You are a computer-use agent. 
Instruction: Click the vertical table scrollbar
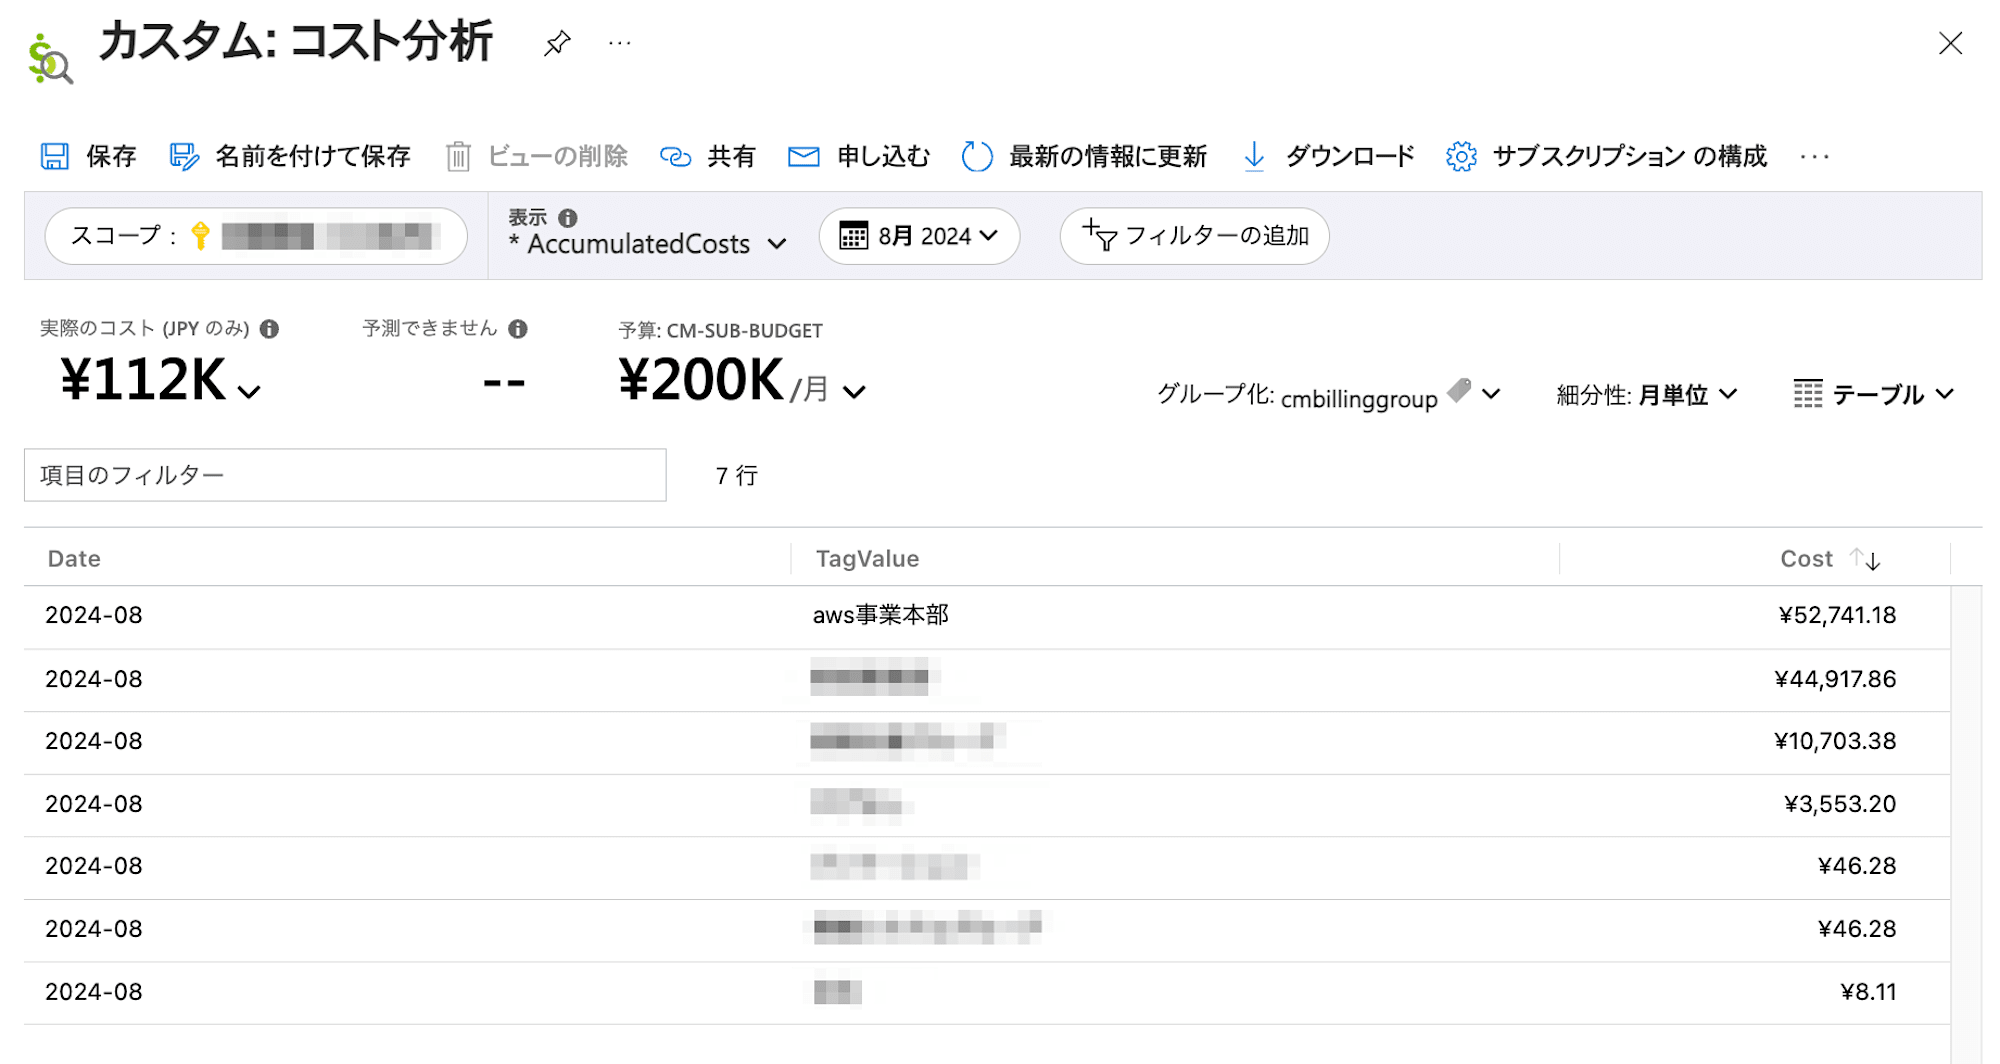click(1966, 825)
